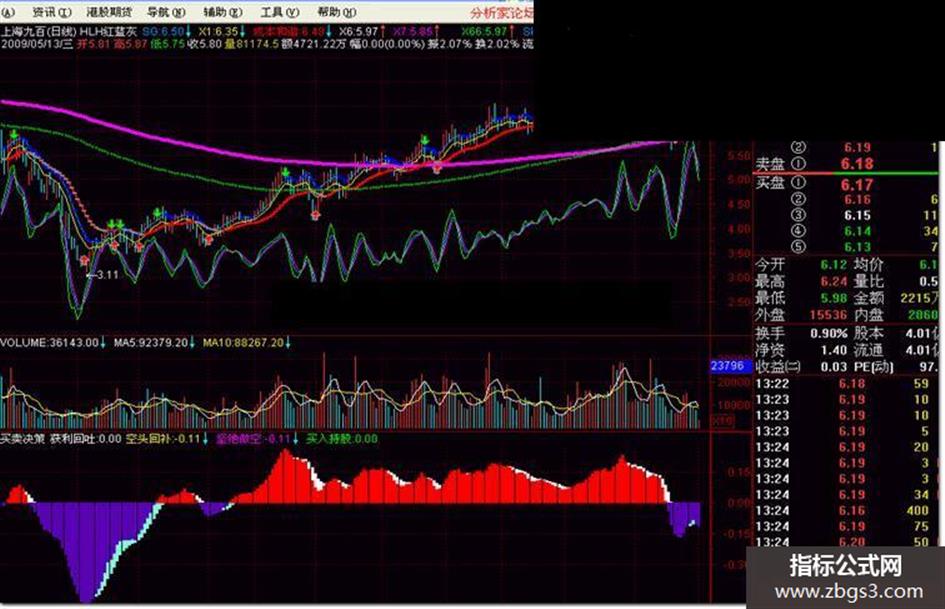Image resolution: width=945 pixels, height=609 pixels.
Task: Click the 今开 value 6.12
Action: (833, 265)
